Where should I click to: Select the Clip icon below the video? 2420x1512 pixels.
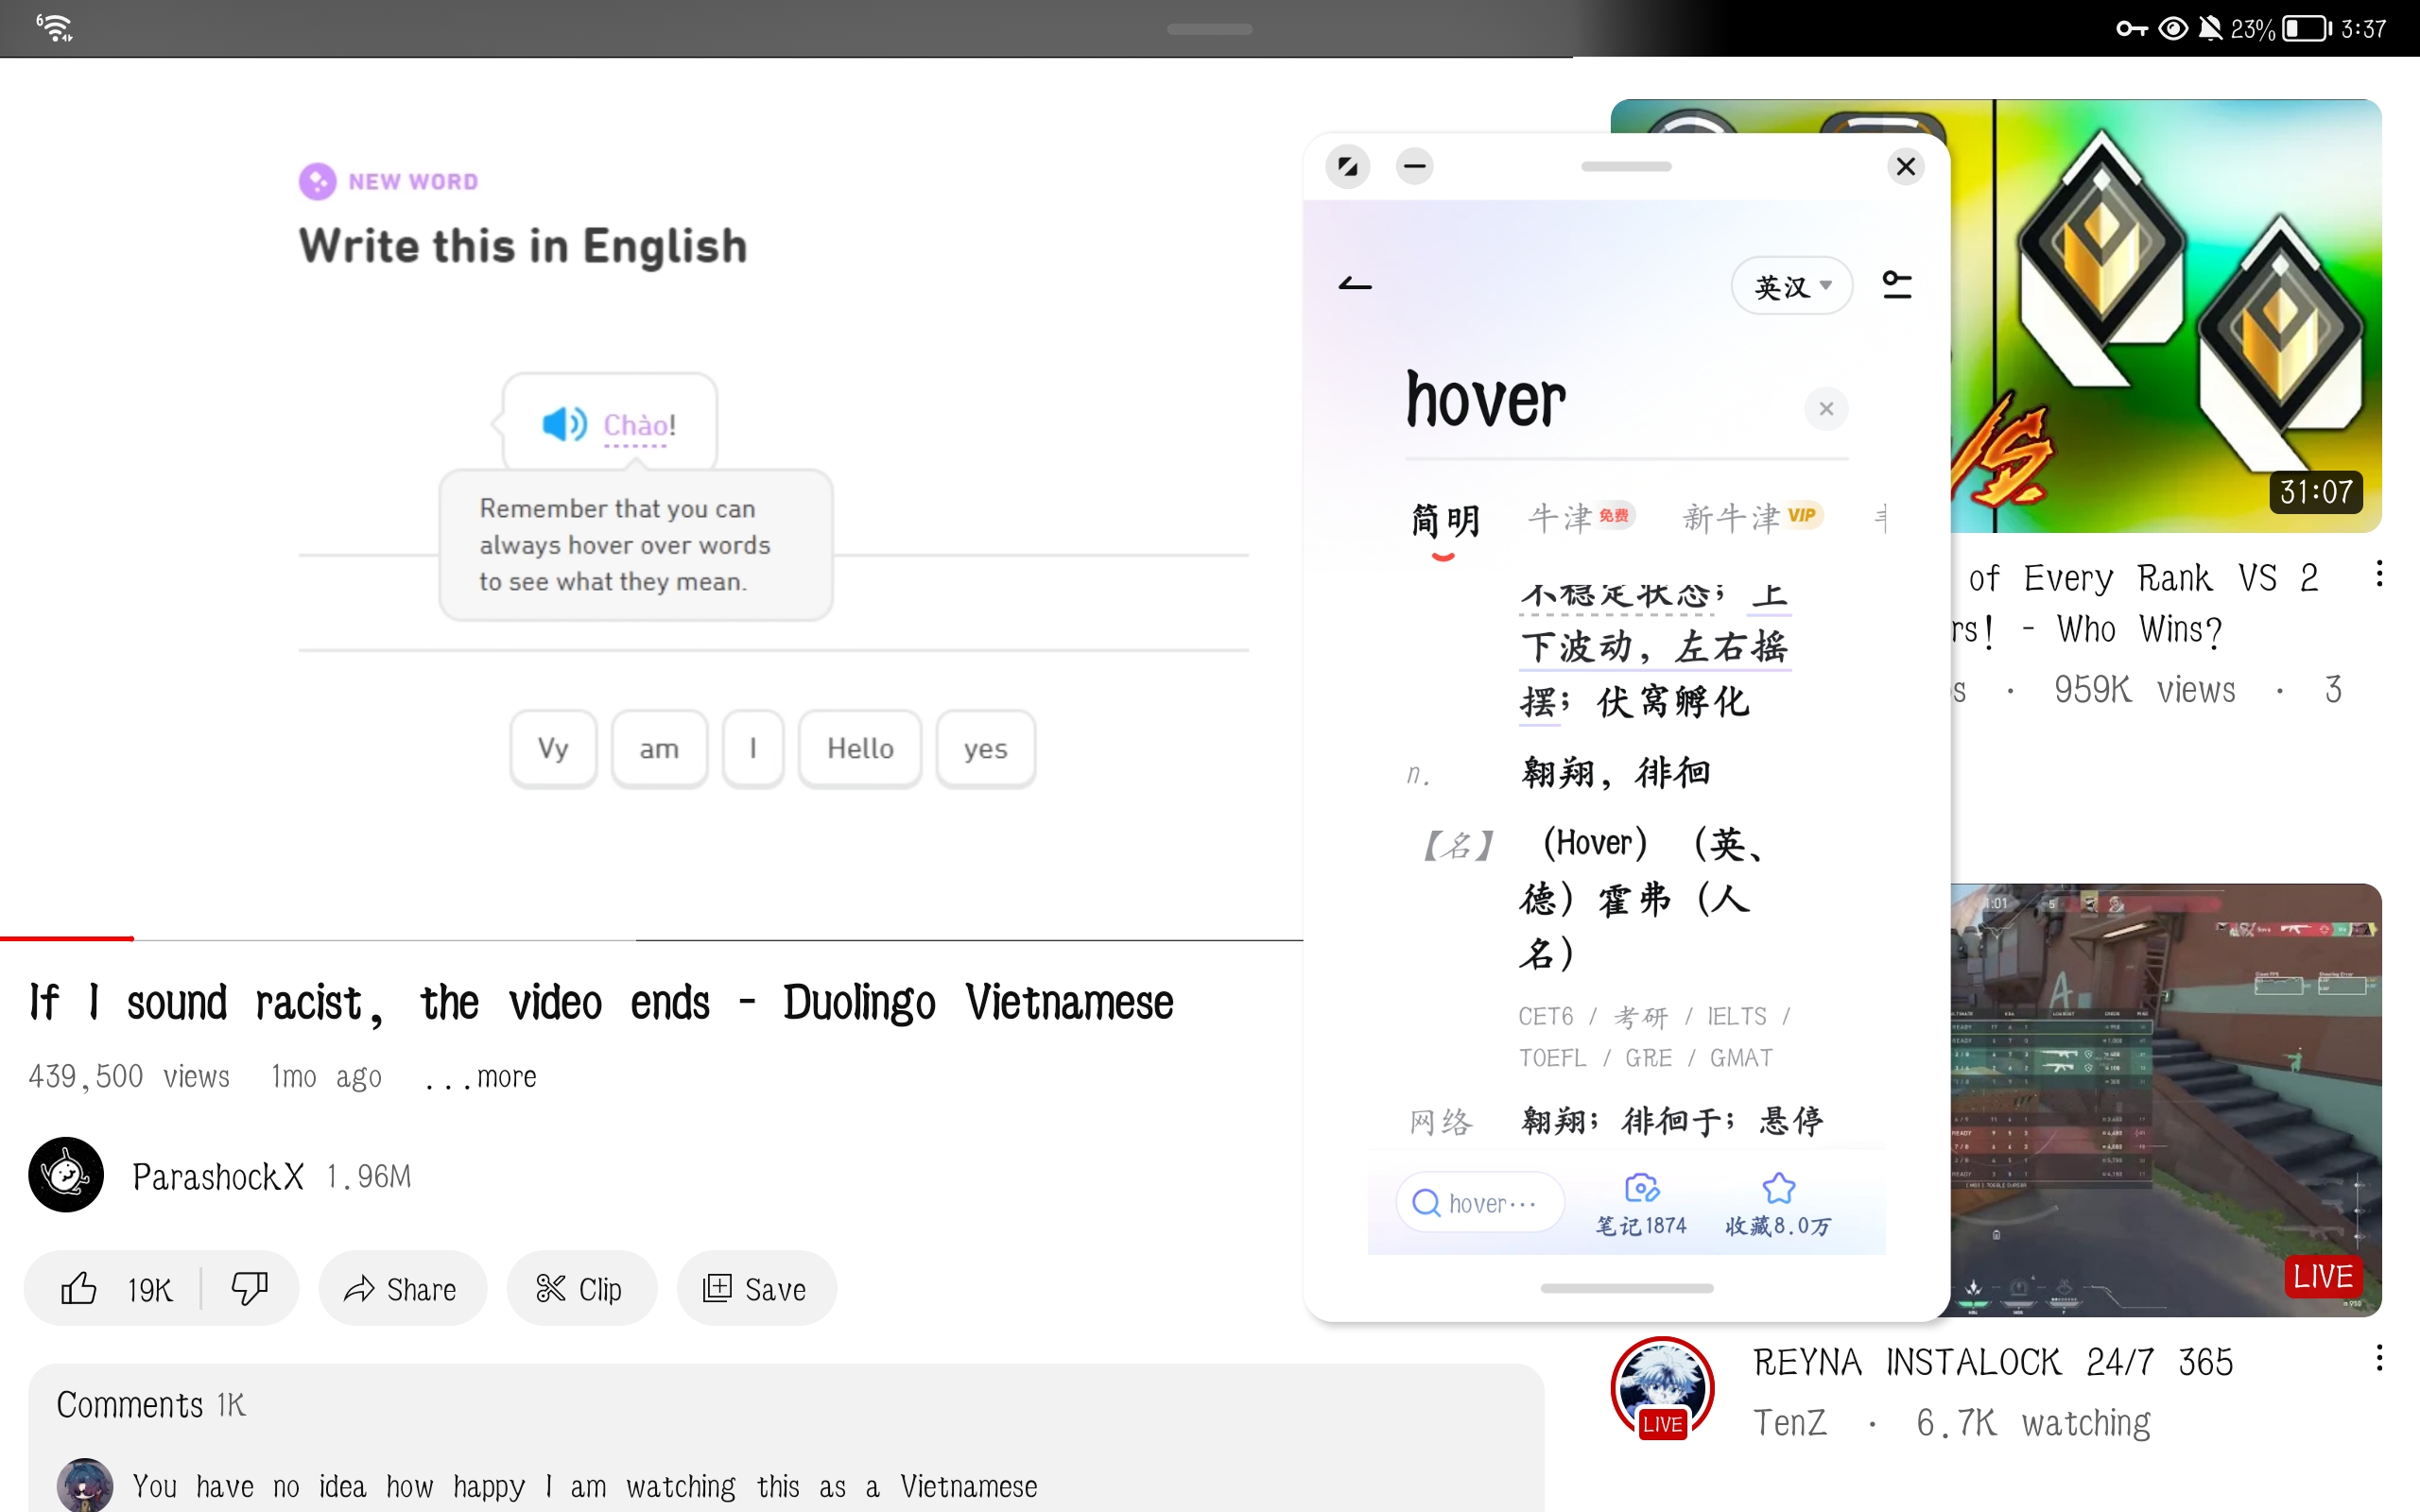(581, 1288)
